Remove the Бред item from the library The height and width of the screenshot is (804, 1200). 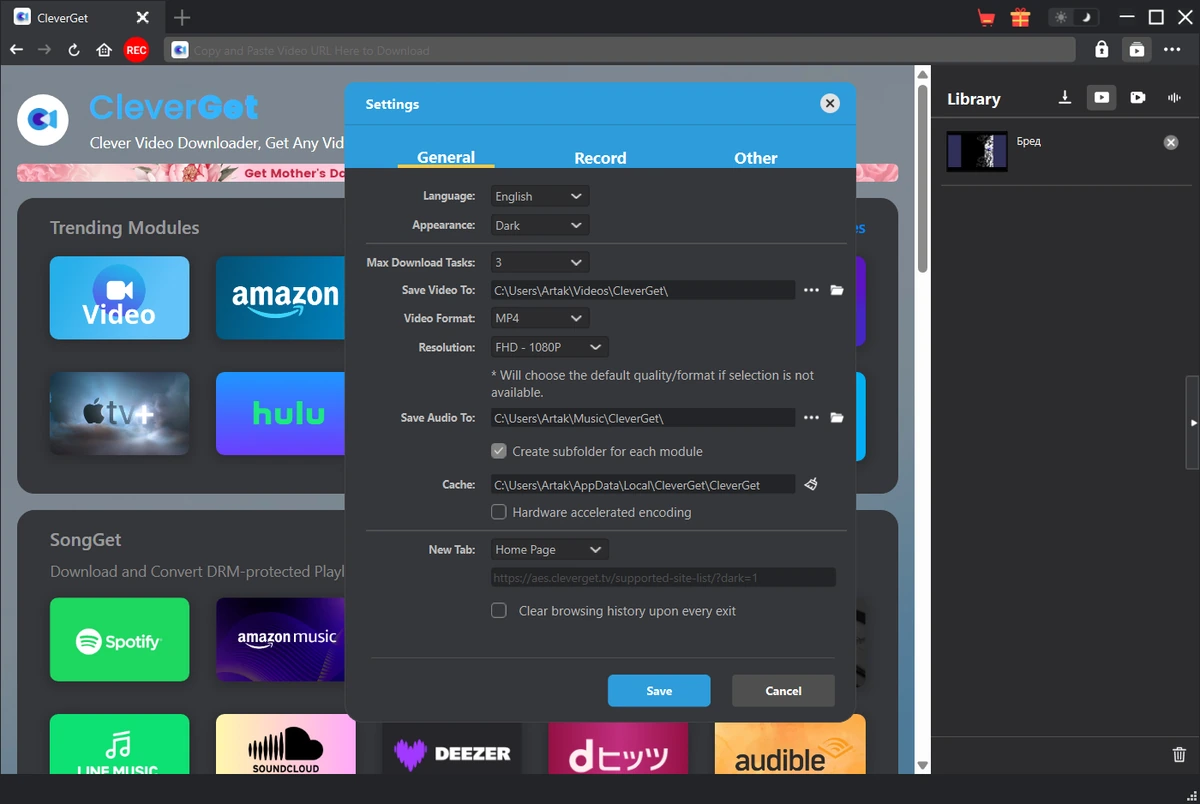(x=1171, y=143)
